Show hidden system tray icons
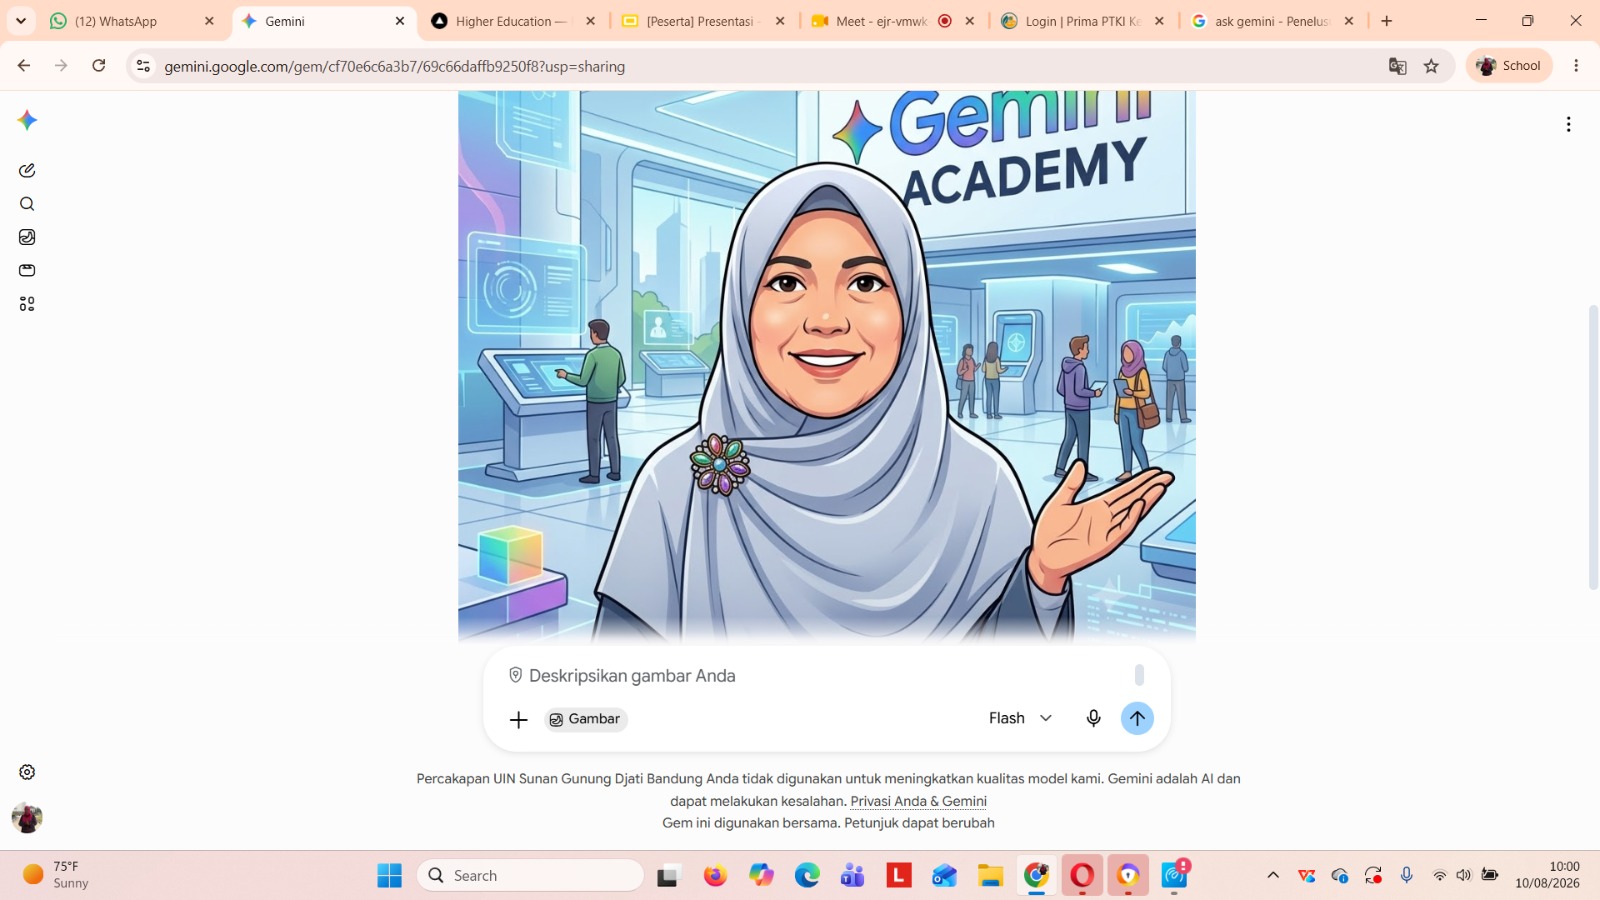The width and height of the screenshot is (1600, 900). pos(1273,876)
